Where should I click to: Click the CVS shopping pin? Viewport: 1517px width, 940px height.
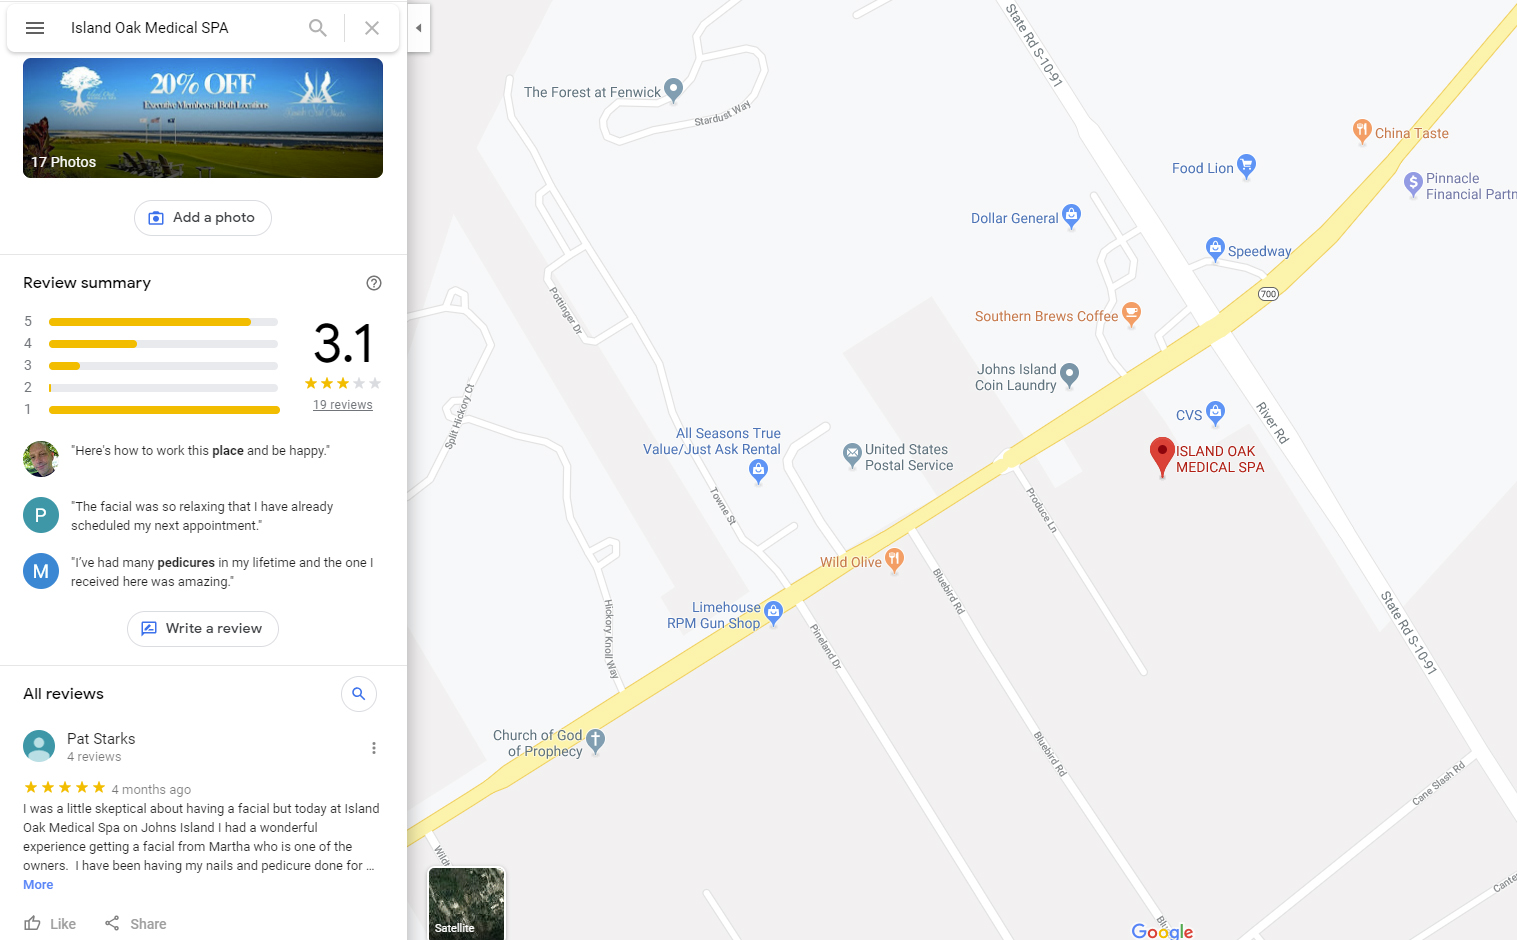tap(1215, 410)
